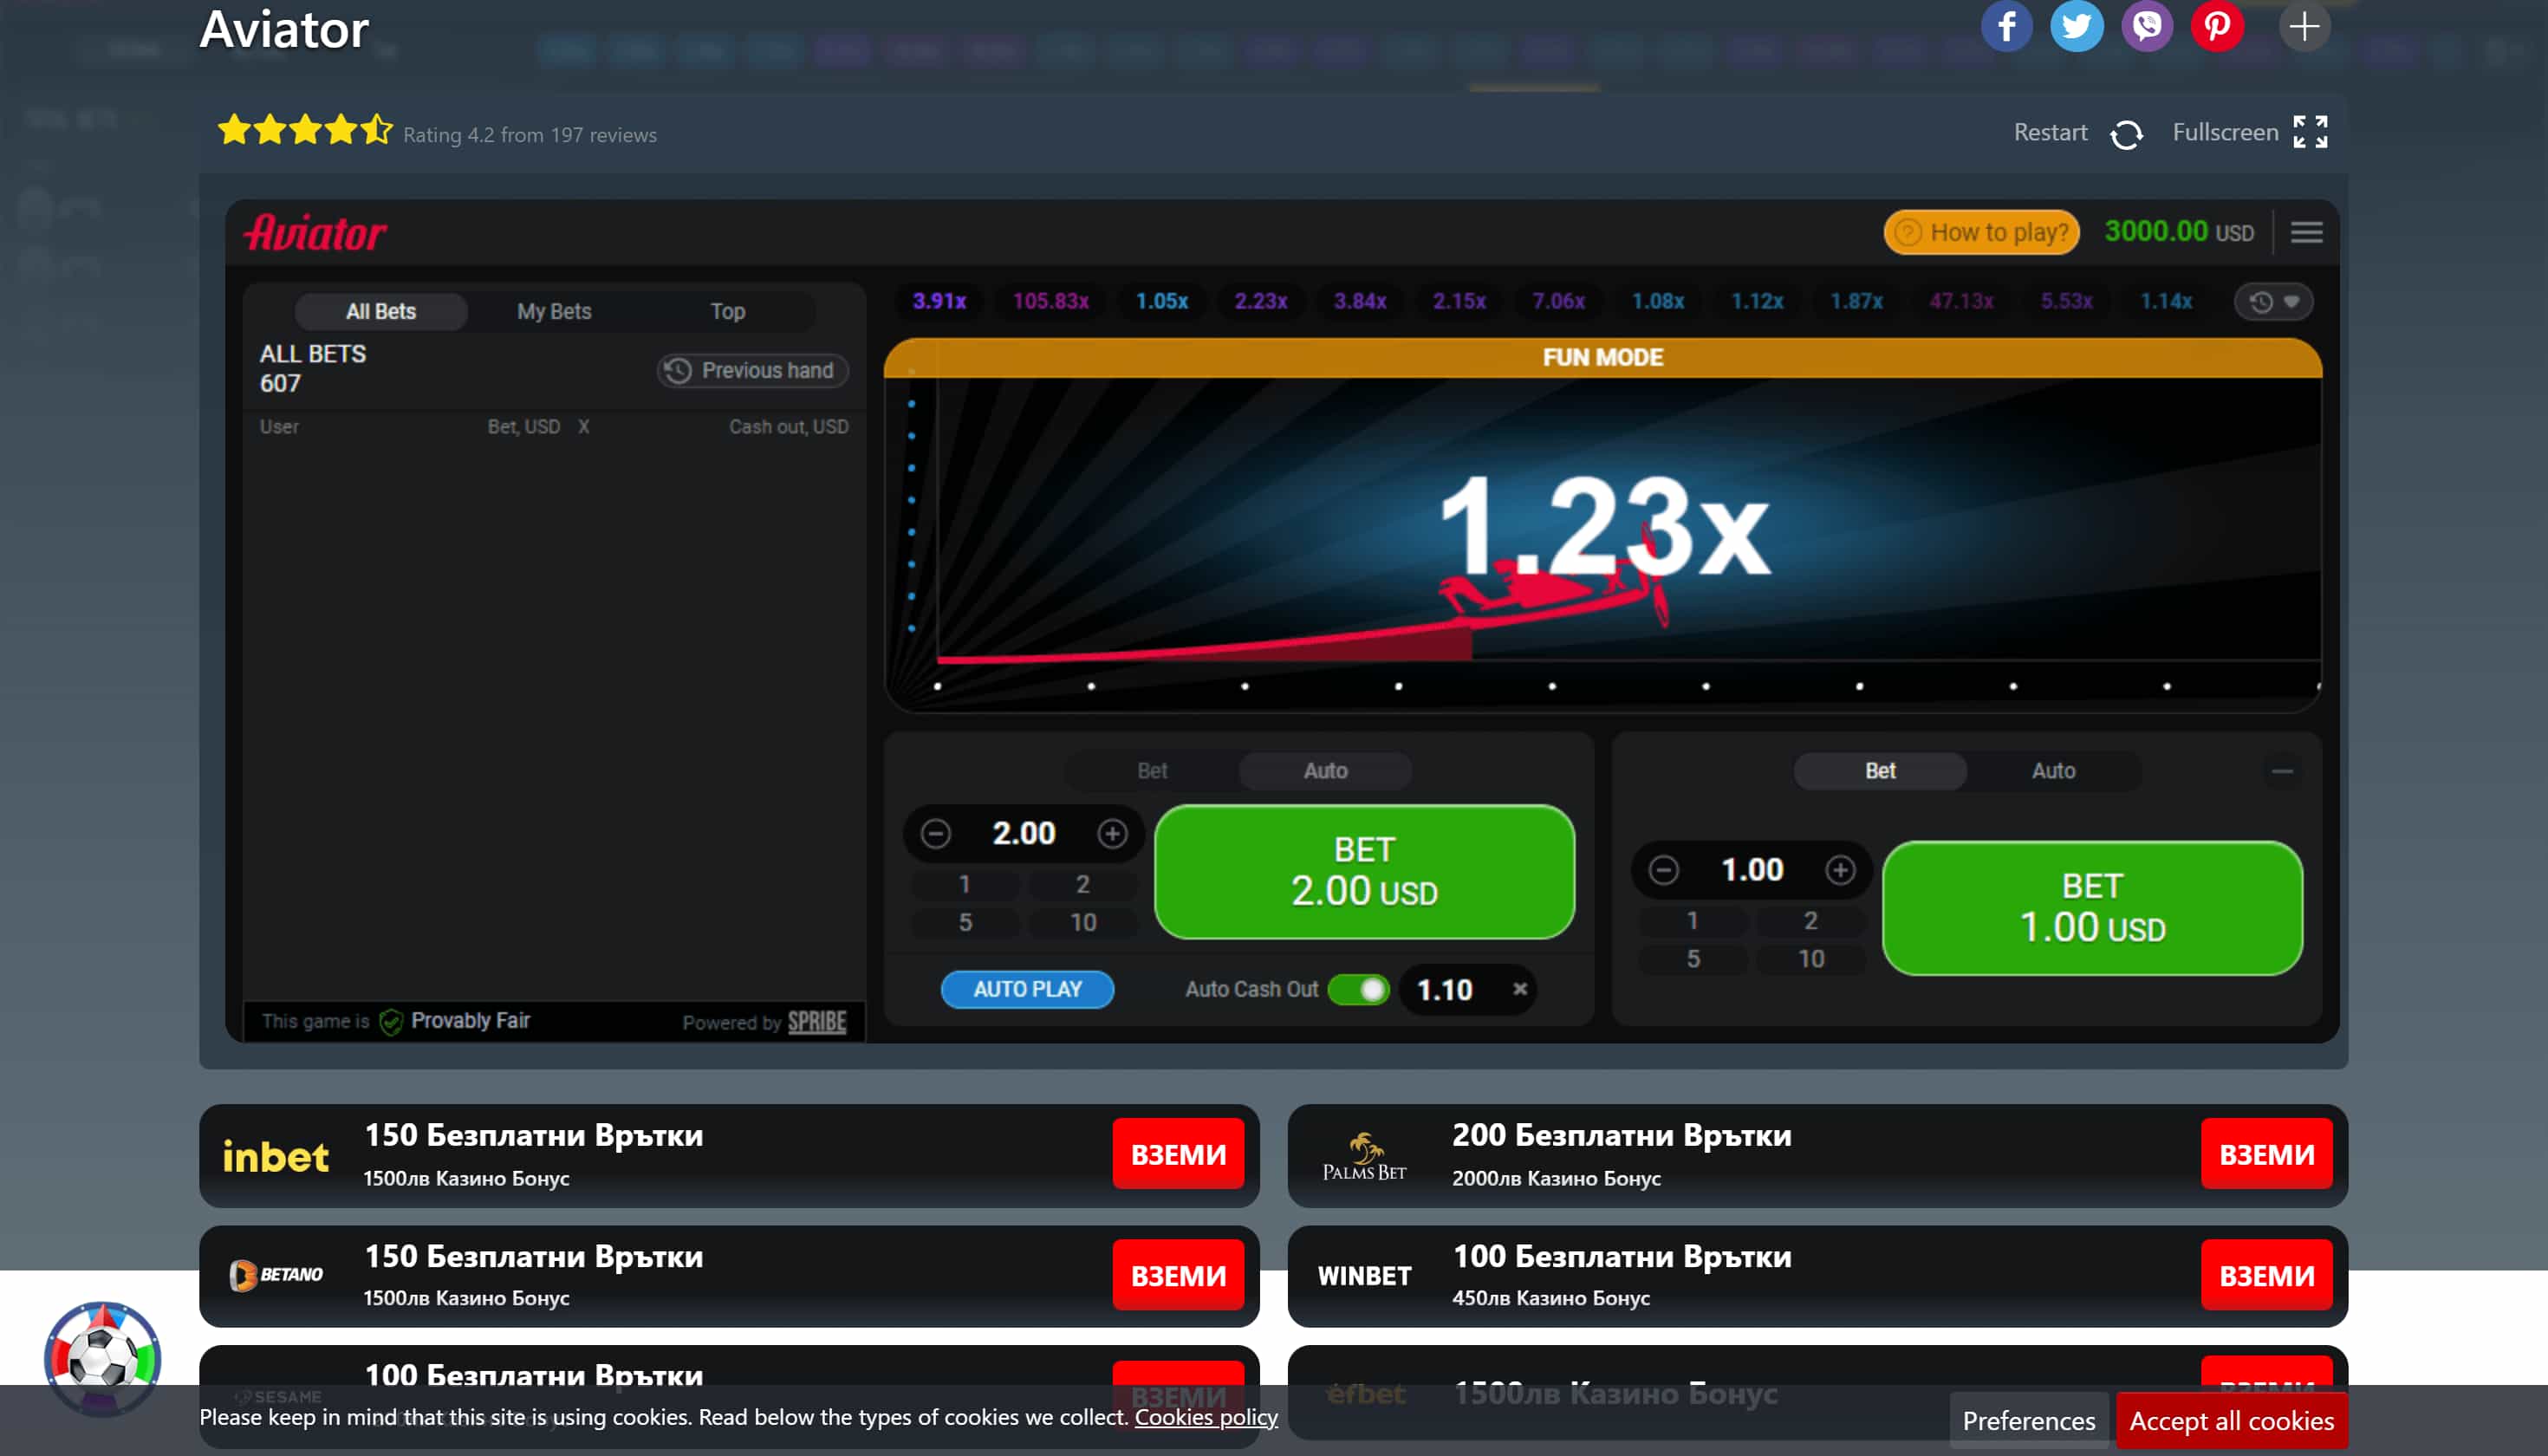The image size is (2548, 1456).
Task: Click the BET 2.00 USD button
Action: 1364,872
